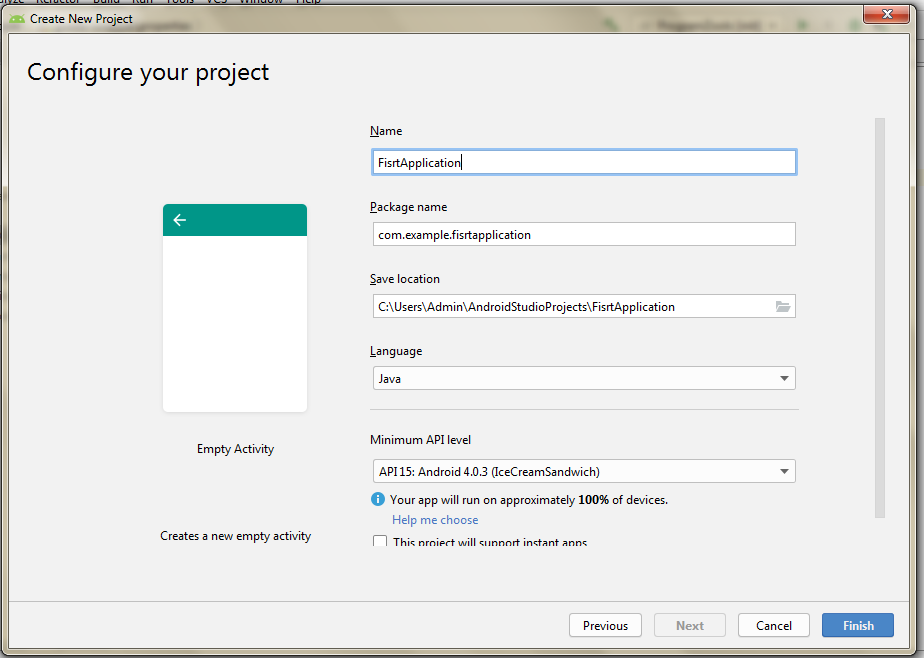924x658 pixels.
Task: Click the Create New Project title bar
Action: pos(400,18)
